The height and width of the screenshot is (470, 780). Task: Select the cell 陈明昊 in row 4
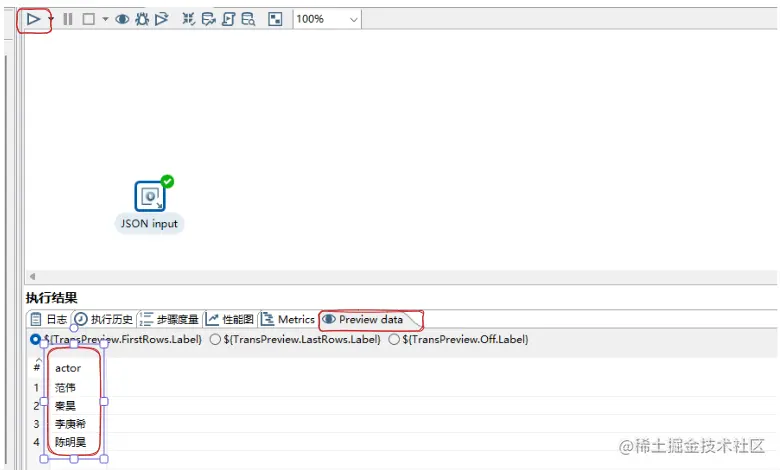(x=70, y=442)
